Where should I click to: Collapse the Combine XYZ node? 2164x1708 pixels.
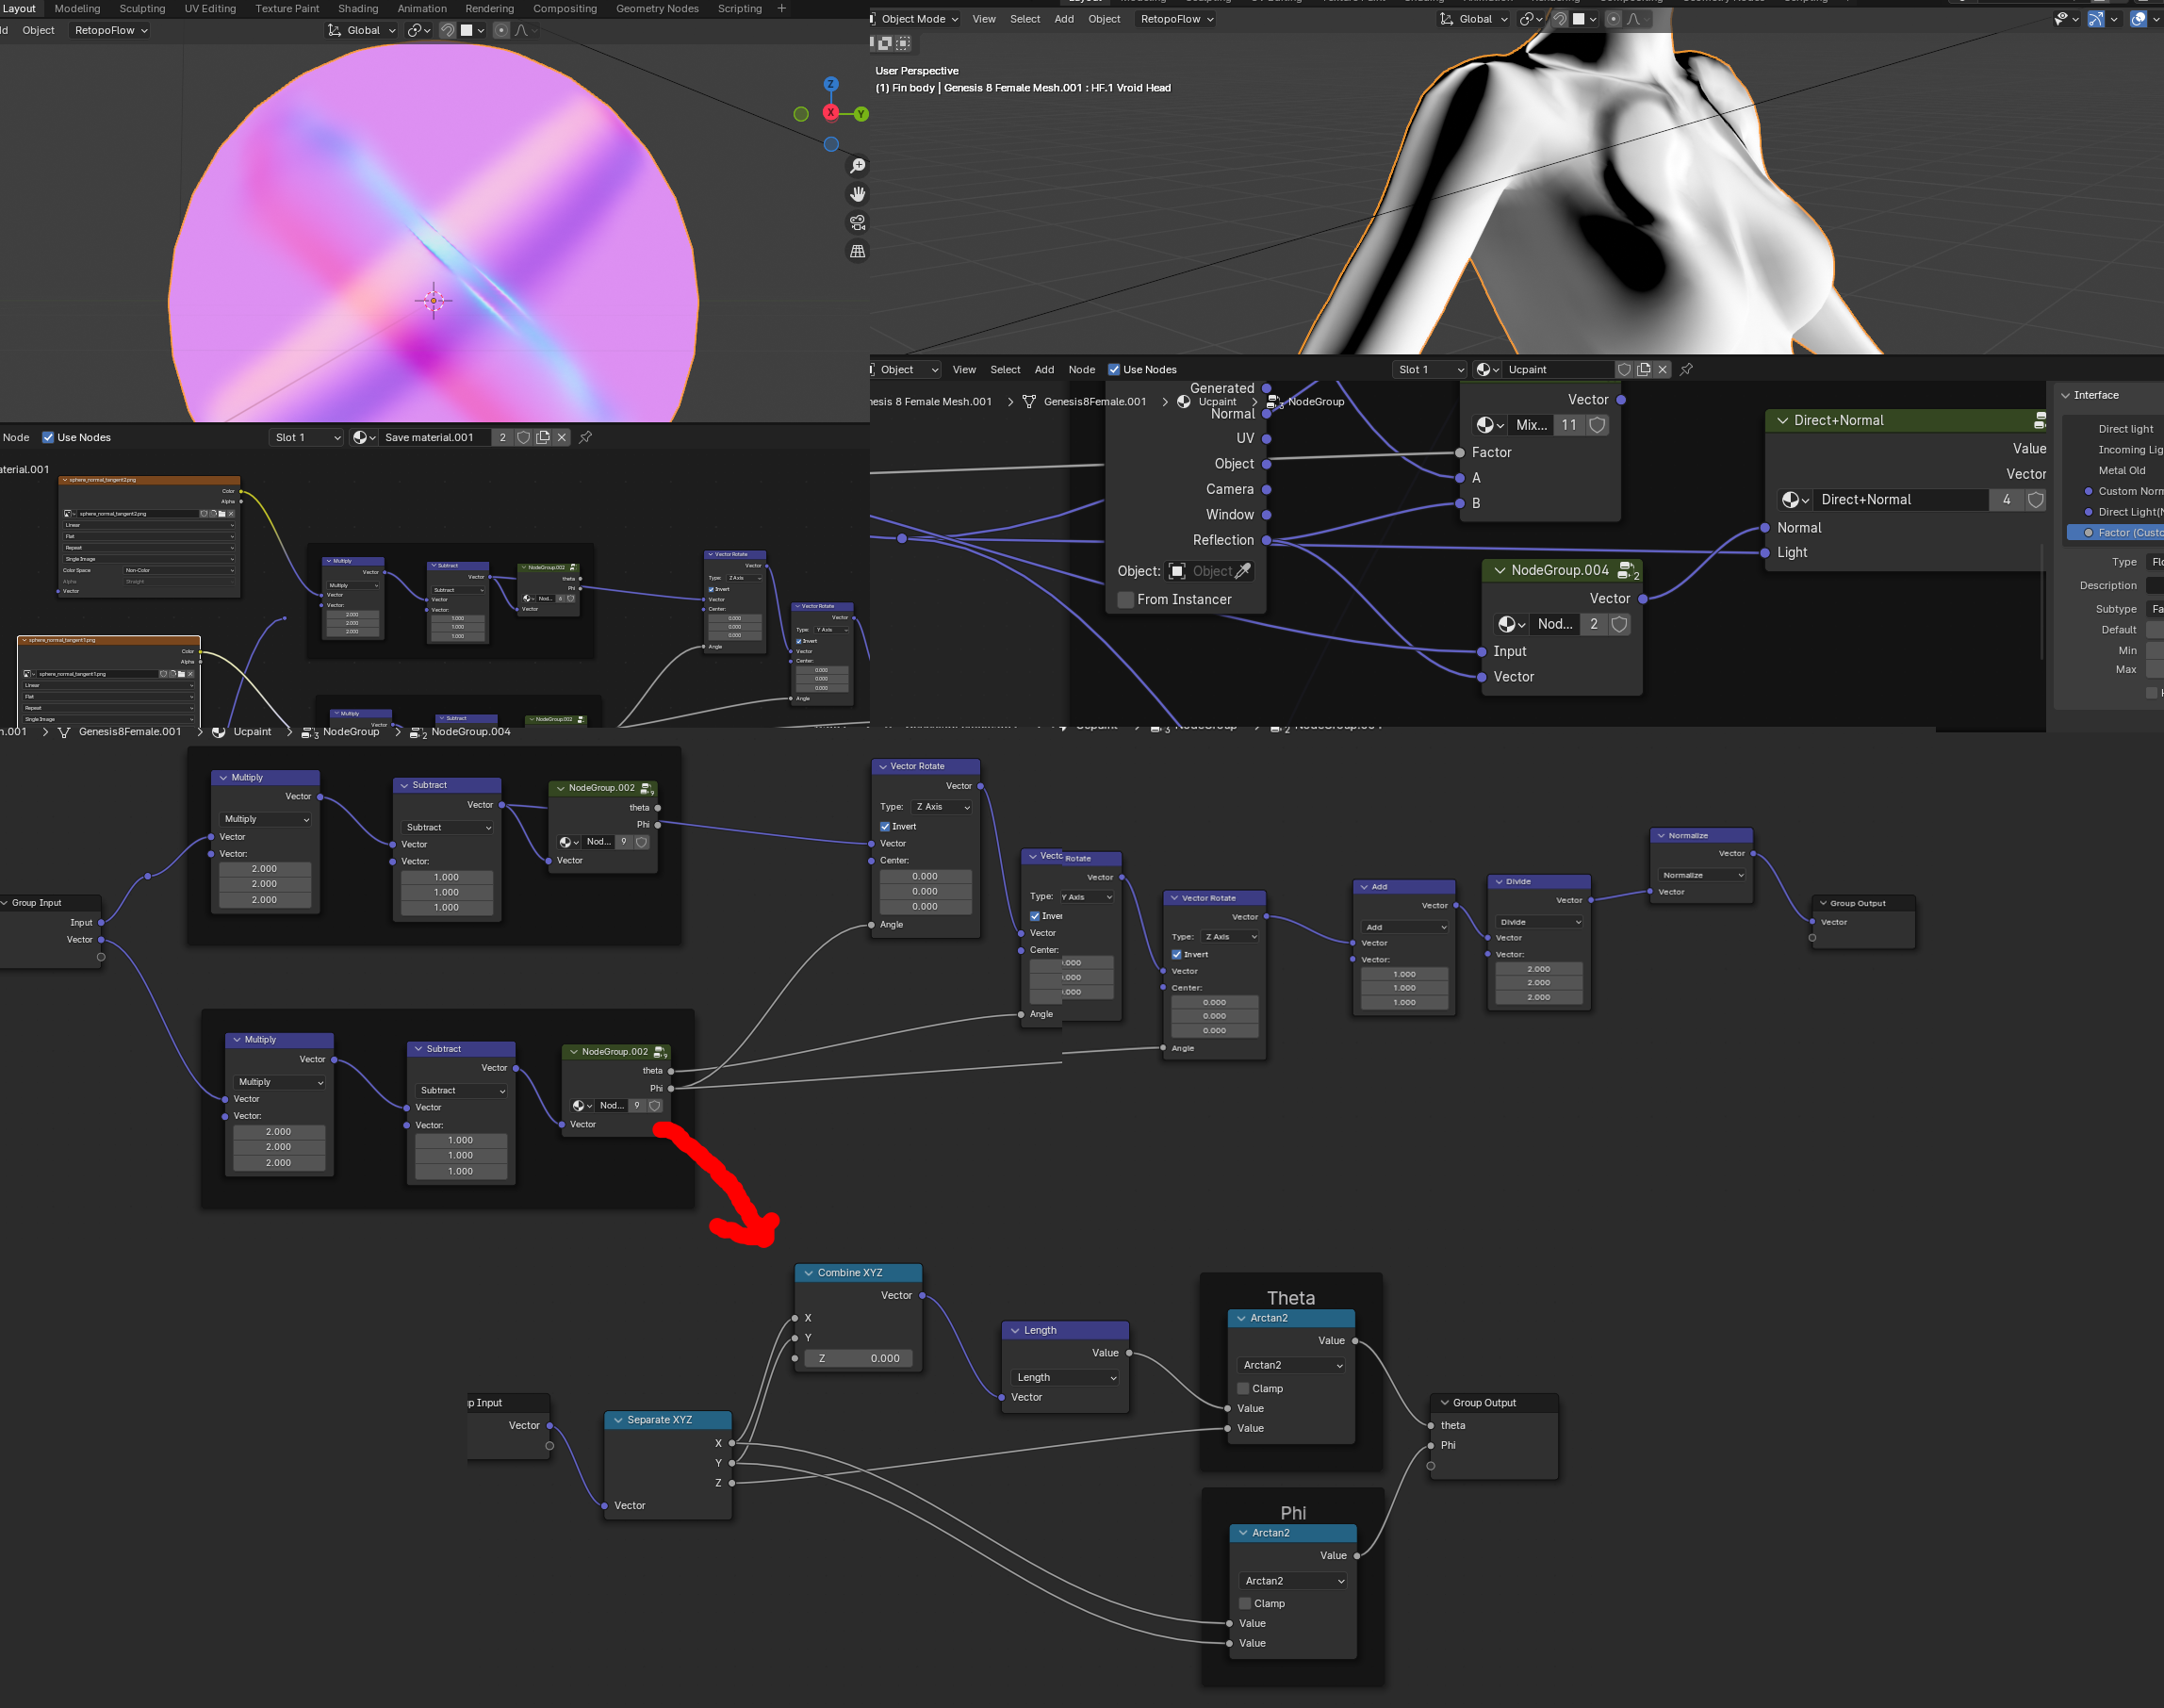(808, 1273)
